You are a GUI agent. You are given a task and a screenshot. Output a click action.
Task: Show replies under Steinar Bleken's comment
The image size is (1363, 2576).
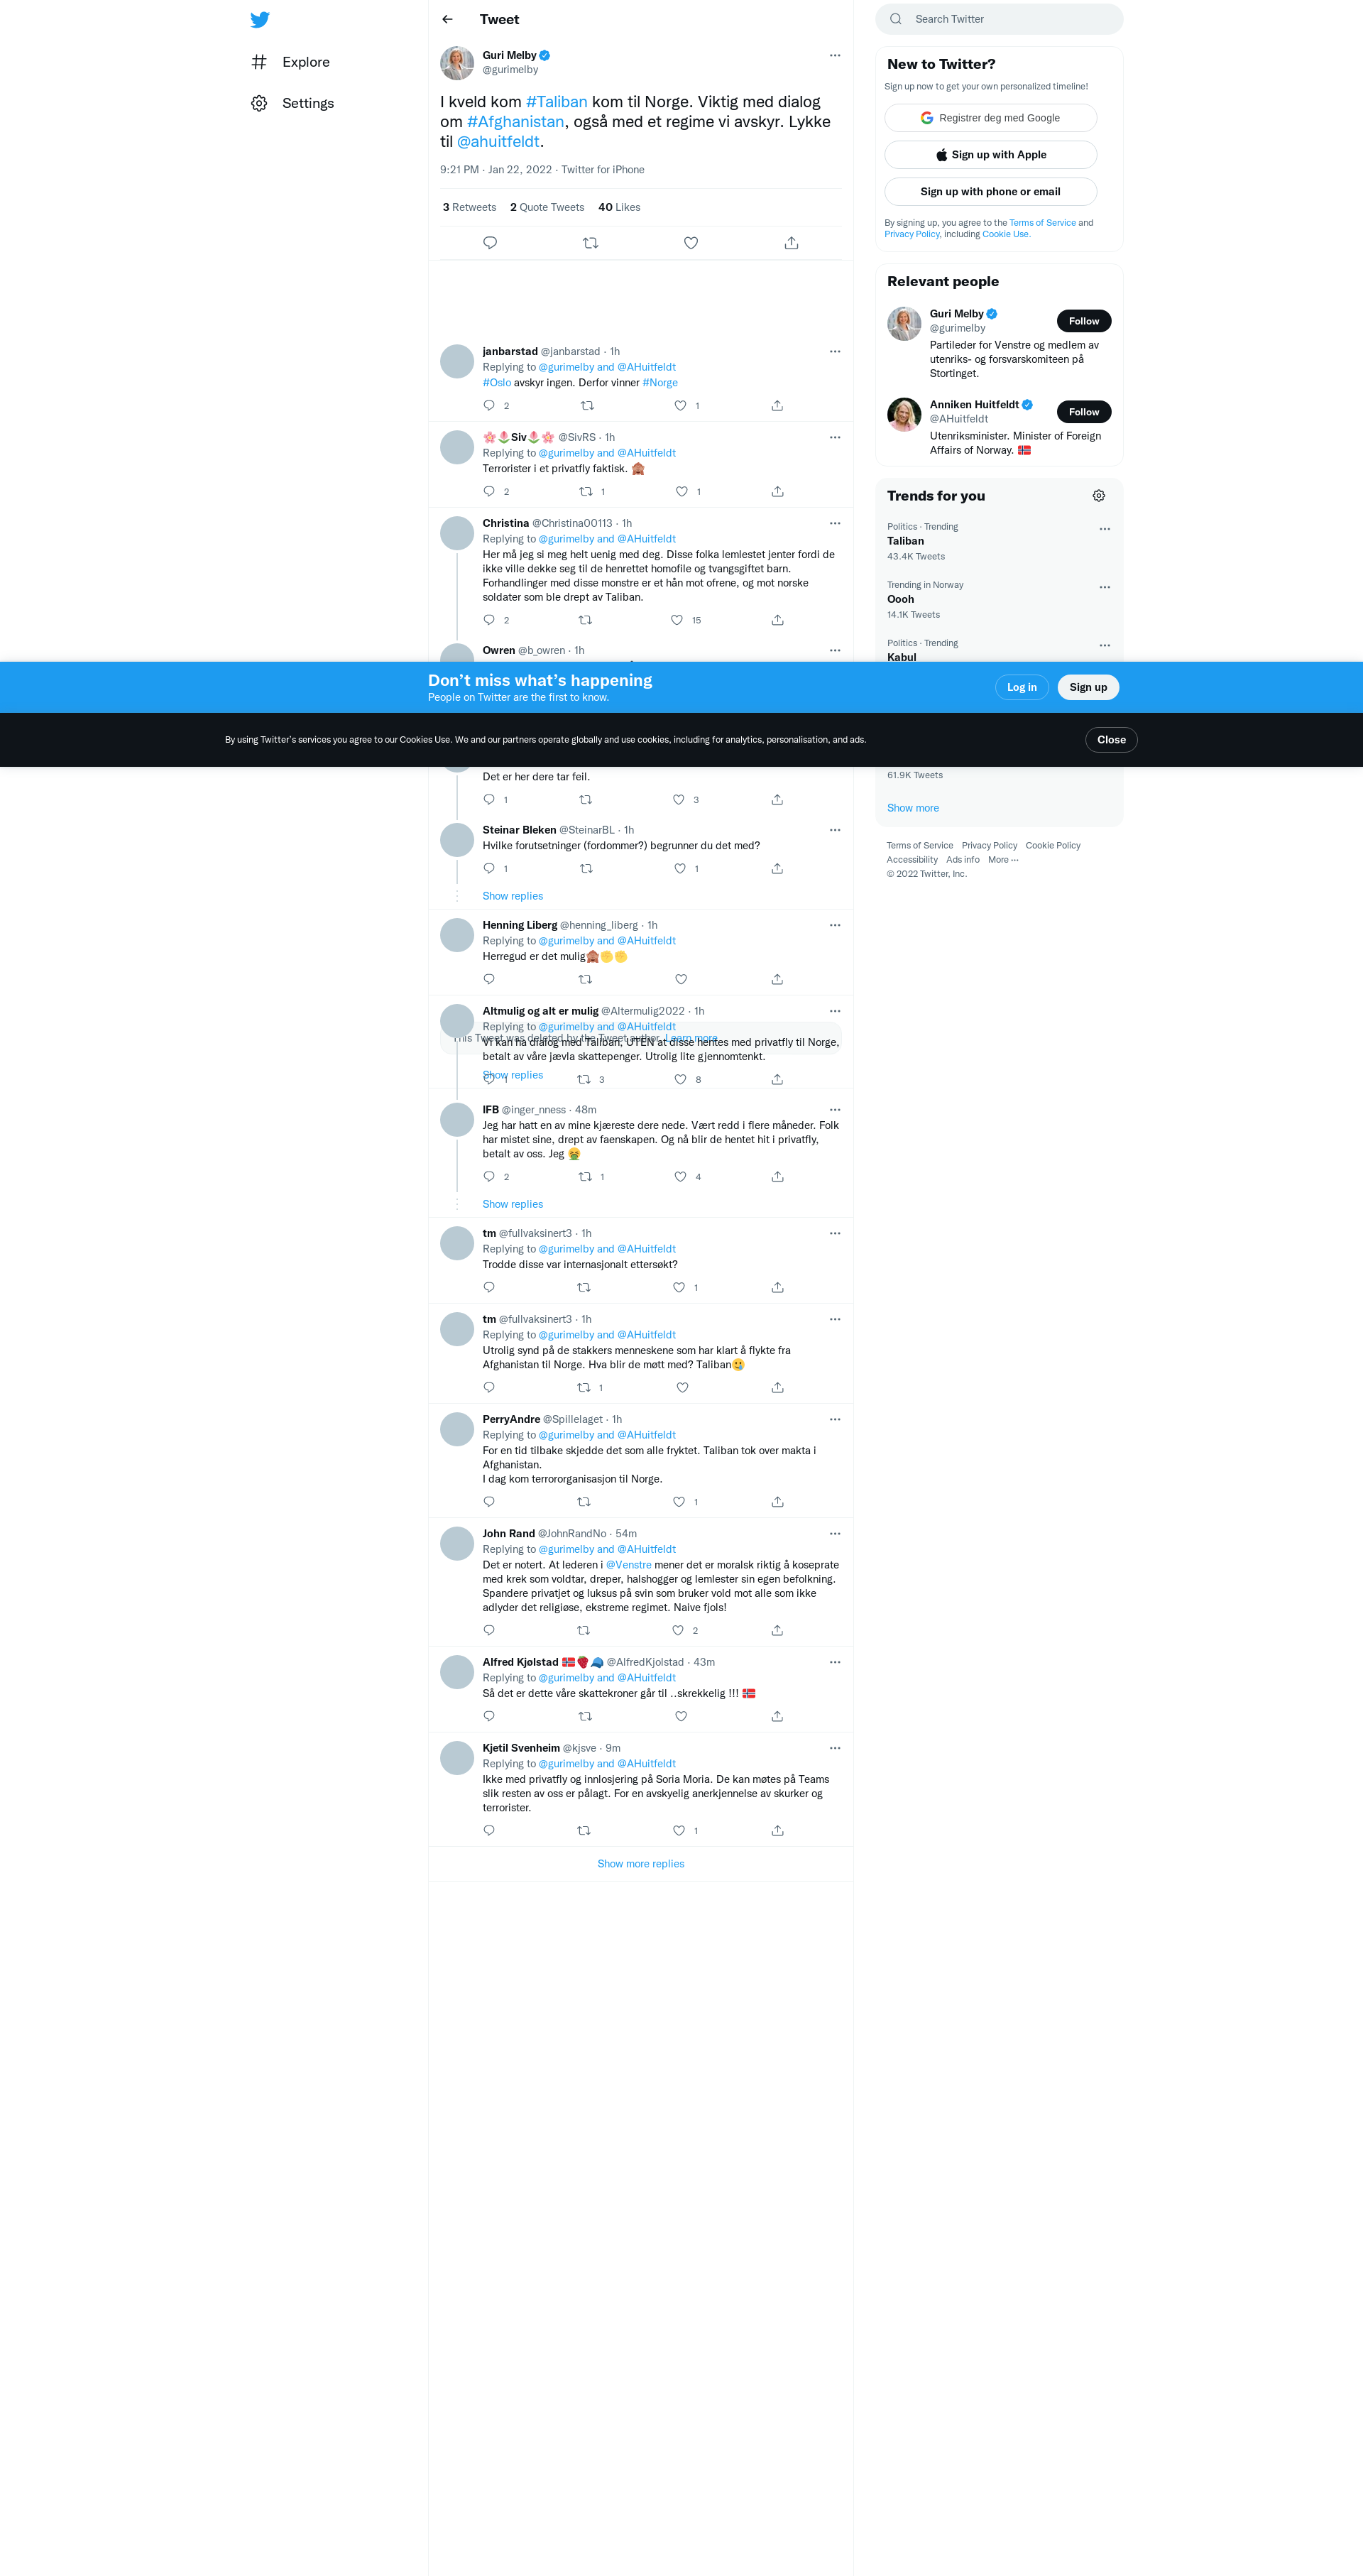(512, 896)
